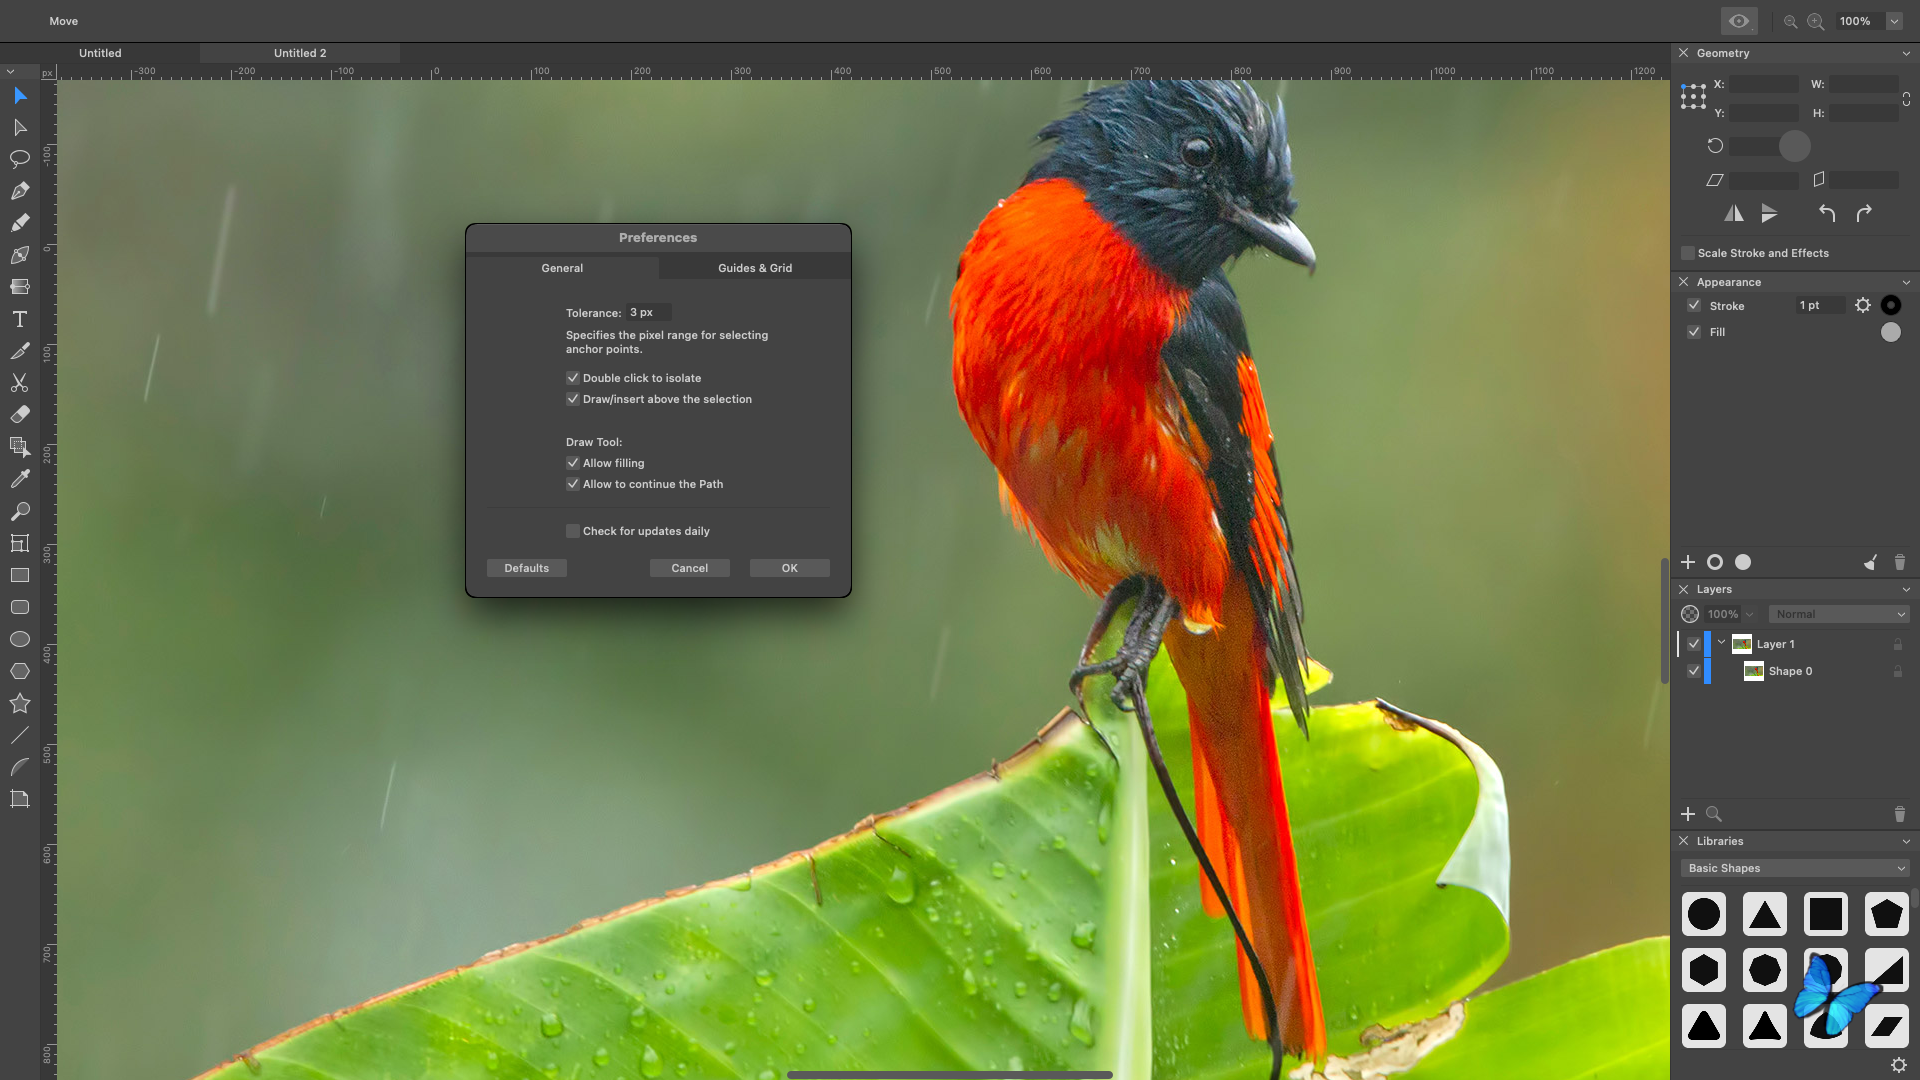Select the Text tool in toolbar
This screenshot has width=1920, height=1080.
click(19, 319)
